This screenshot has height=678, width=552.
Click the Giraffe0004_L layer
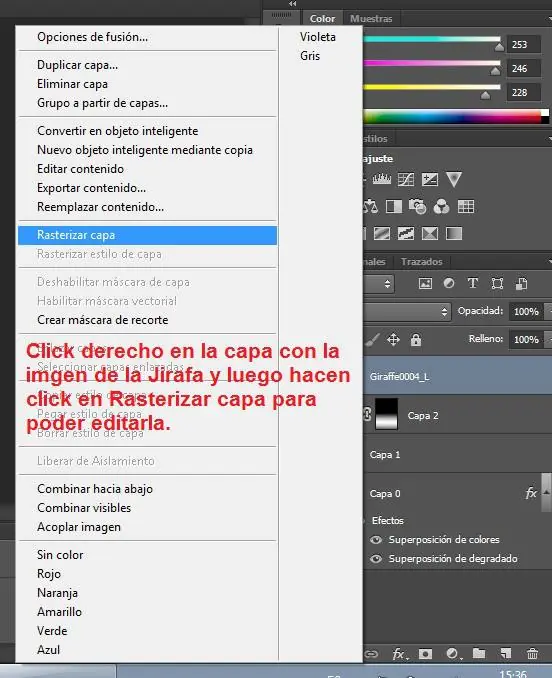[x=457, y=376]
